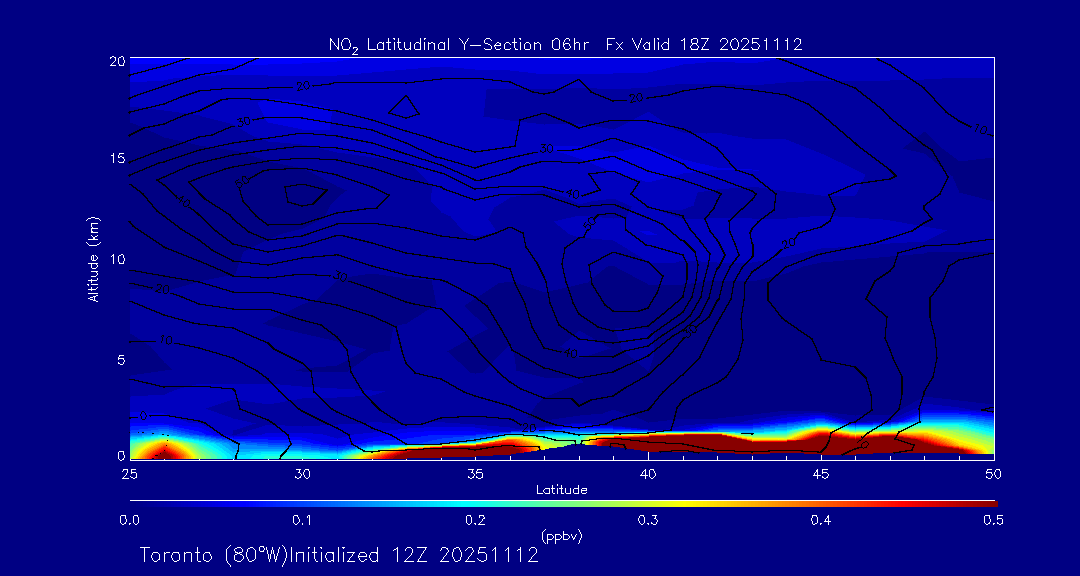Click altitude axis tick label 15
This screenshot has width=1080, height=576.
(115, 159)
